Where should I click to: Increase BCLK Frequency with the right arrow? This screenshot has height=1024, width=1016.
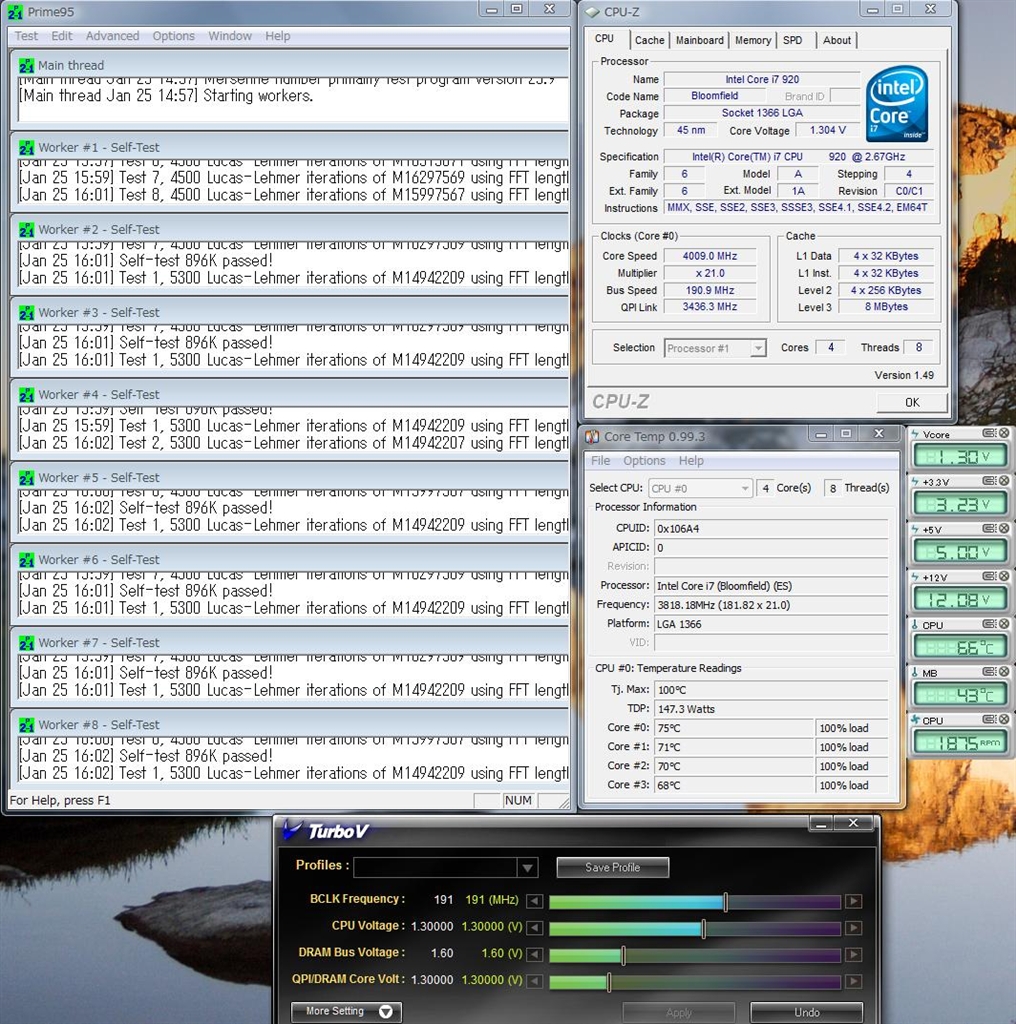853,901
